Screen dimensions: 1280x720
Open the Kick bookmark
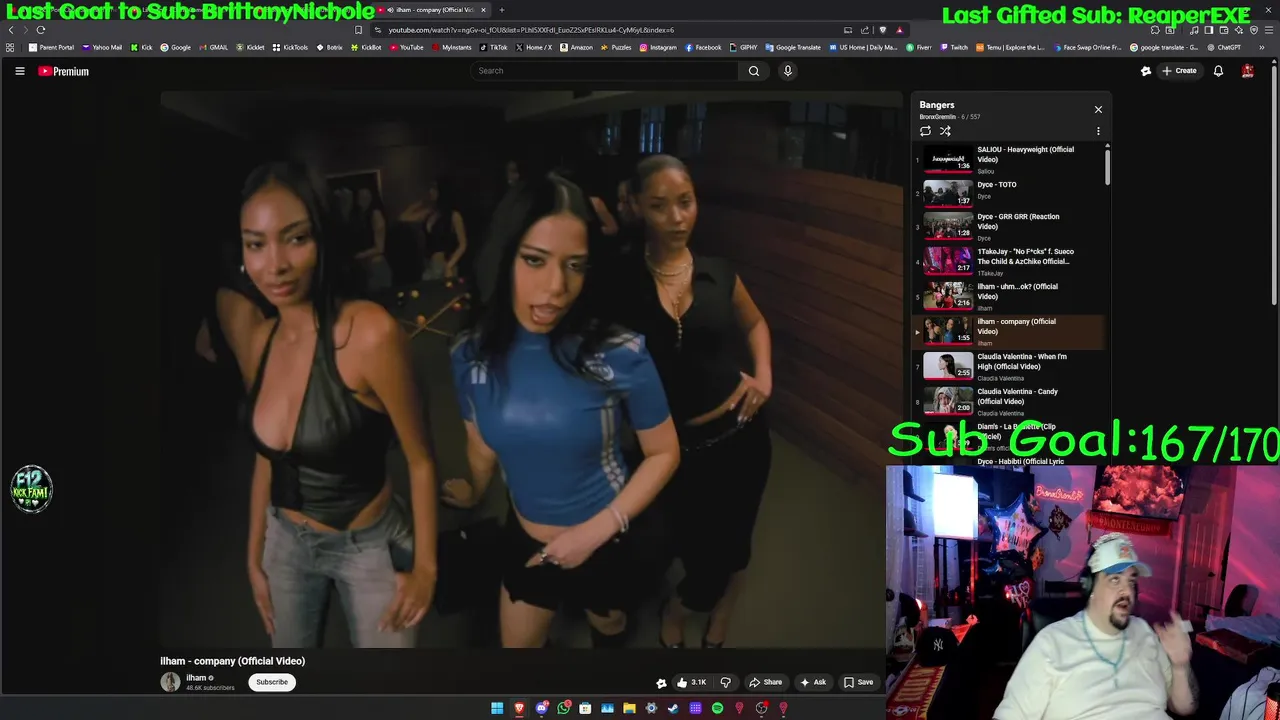(x=140, y=47)
